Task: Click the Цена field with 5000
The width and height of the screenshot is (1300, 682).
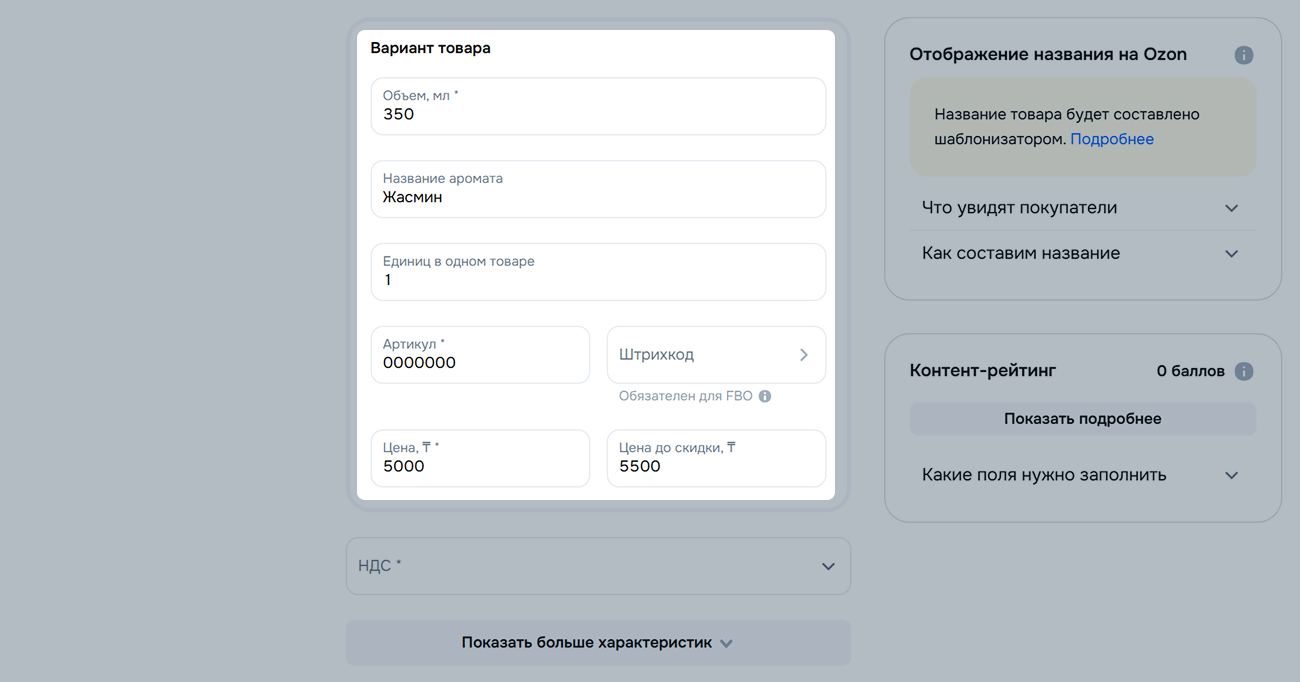Action: click(x=480, y=458)
